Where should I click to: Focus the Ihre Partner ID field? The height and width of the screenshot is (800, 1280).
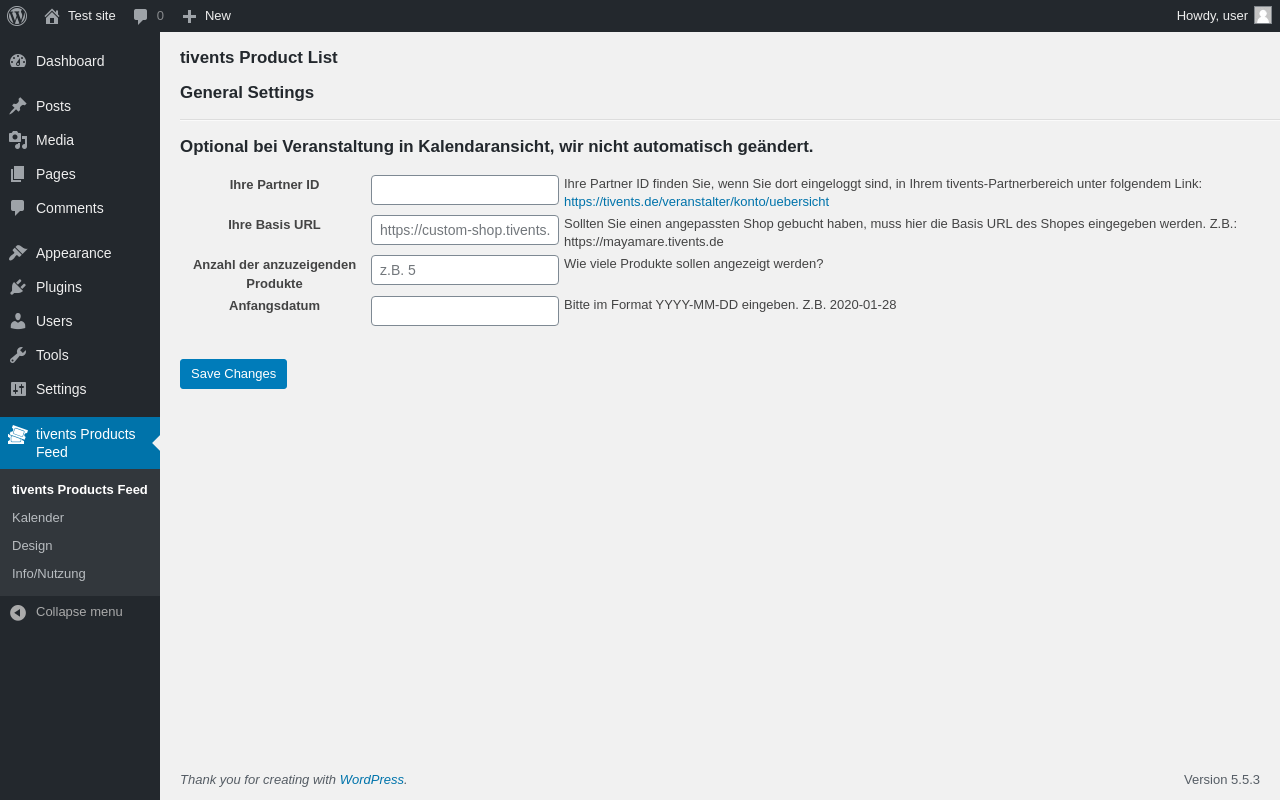(x=465, y=190)
